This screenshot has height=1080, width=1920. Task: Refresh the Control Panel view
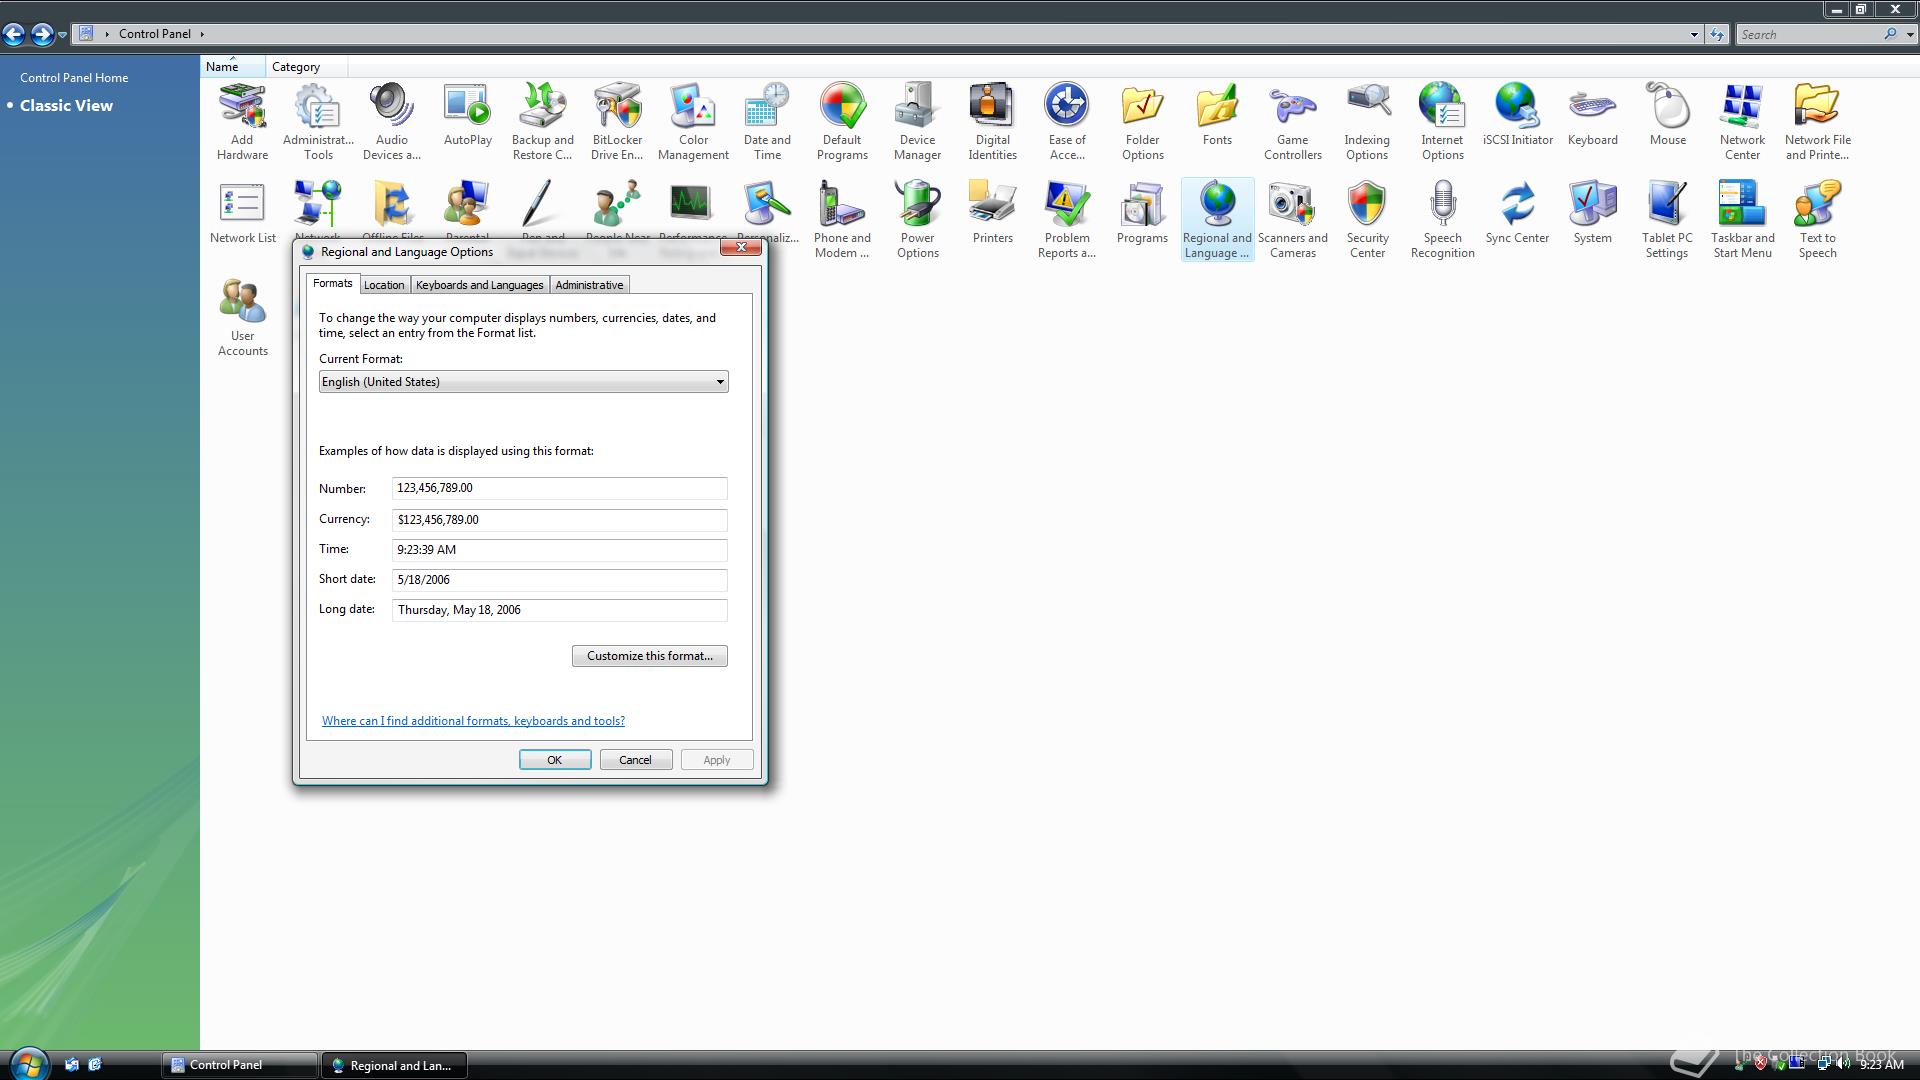tap(1717, 34)
